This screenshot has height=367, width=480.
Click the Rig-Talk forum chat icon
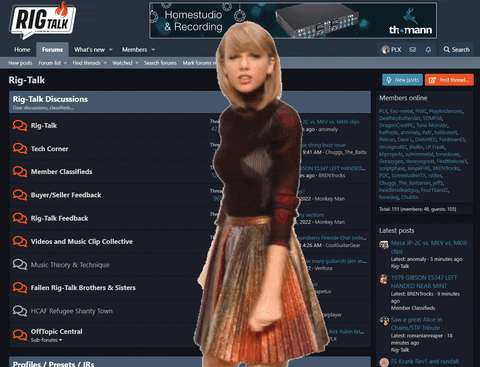click(20, 125)
